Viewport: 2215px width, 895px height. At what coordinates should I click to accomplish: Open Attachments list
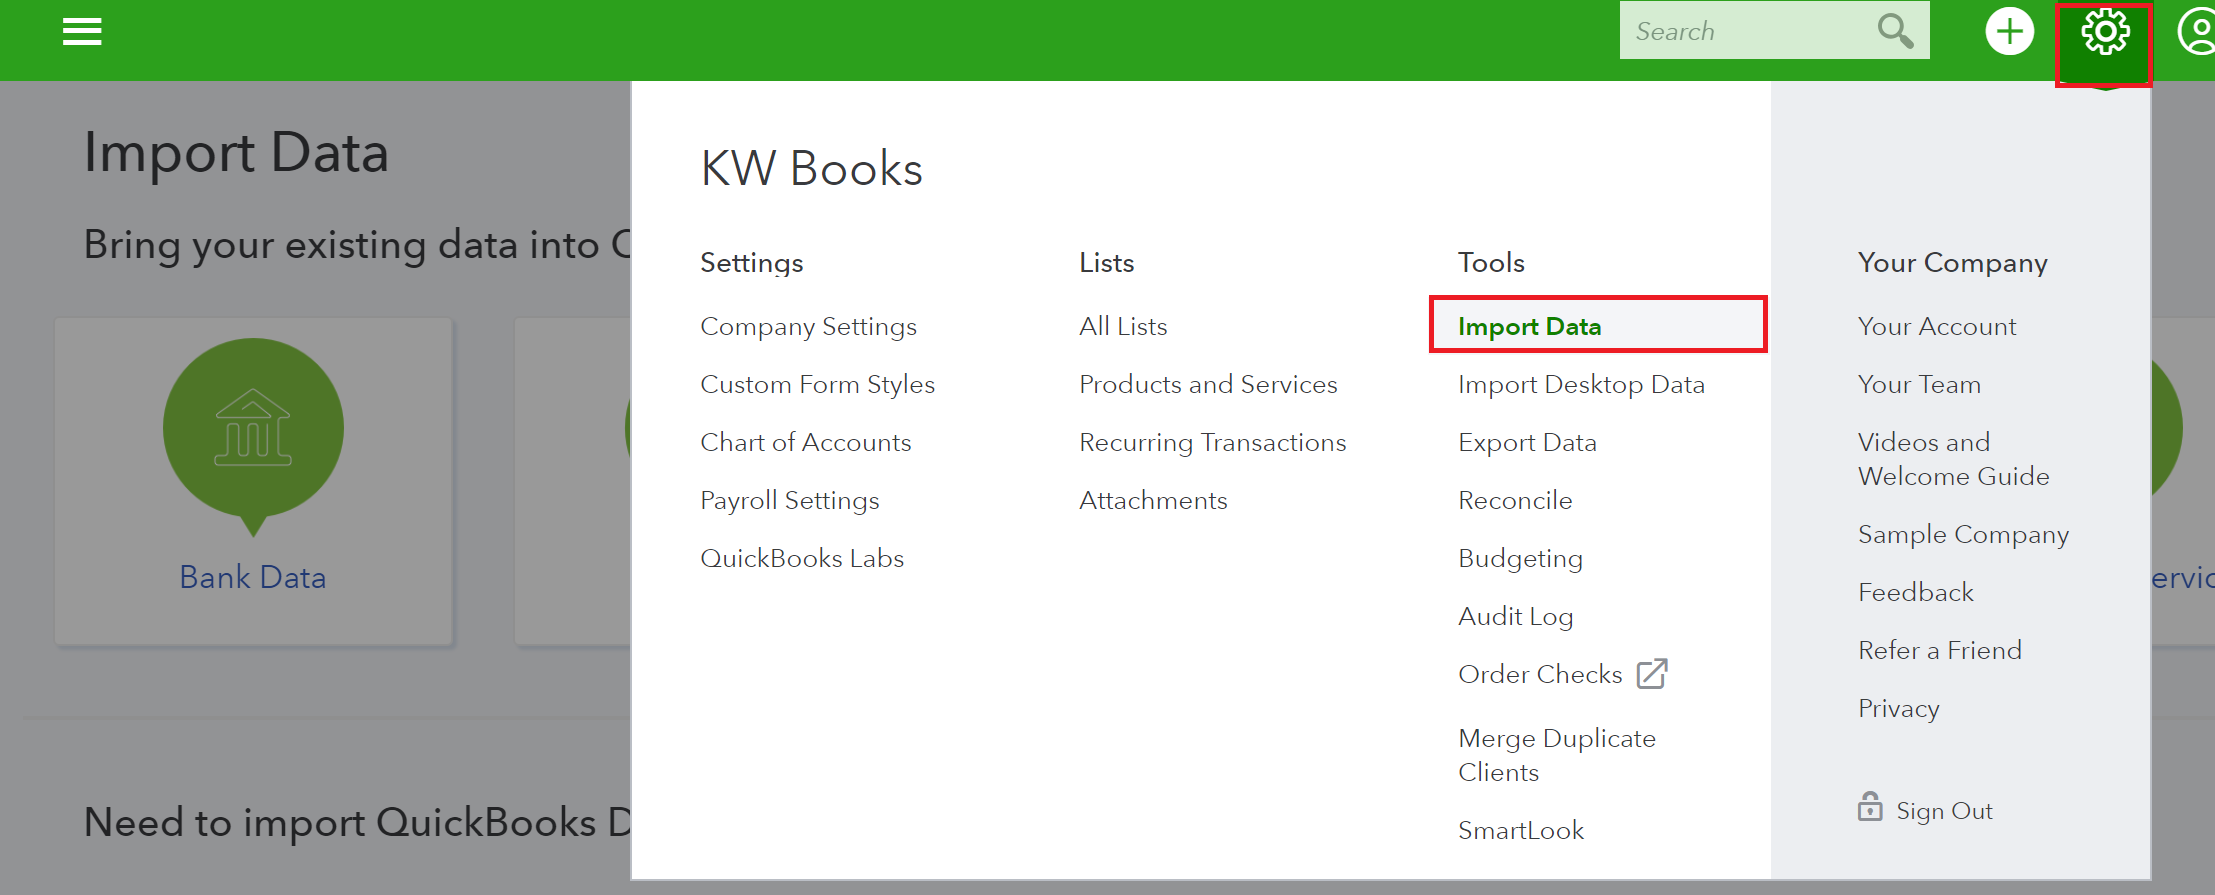pyautogui.click(x=1153, y=500)
